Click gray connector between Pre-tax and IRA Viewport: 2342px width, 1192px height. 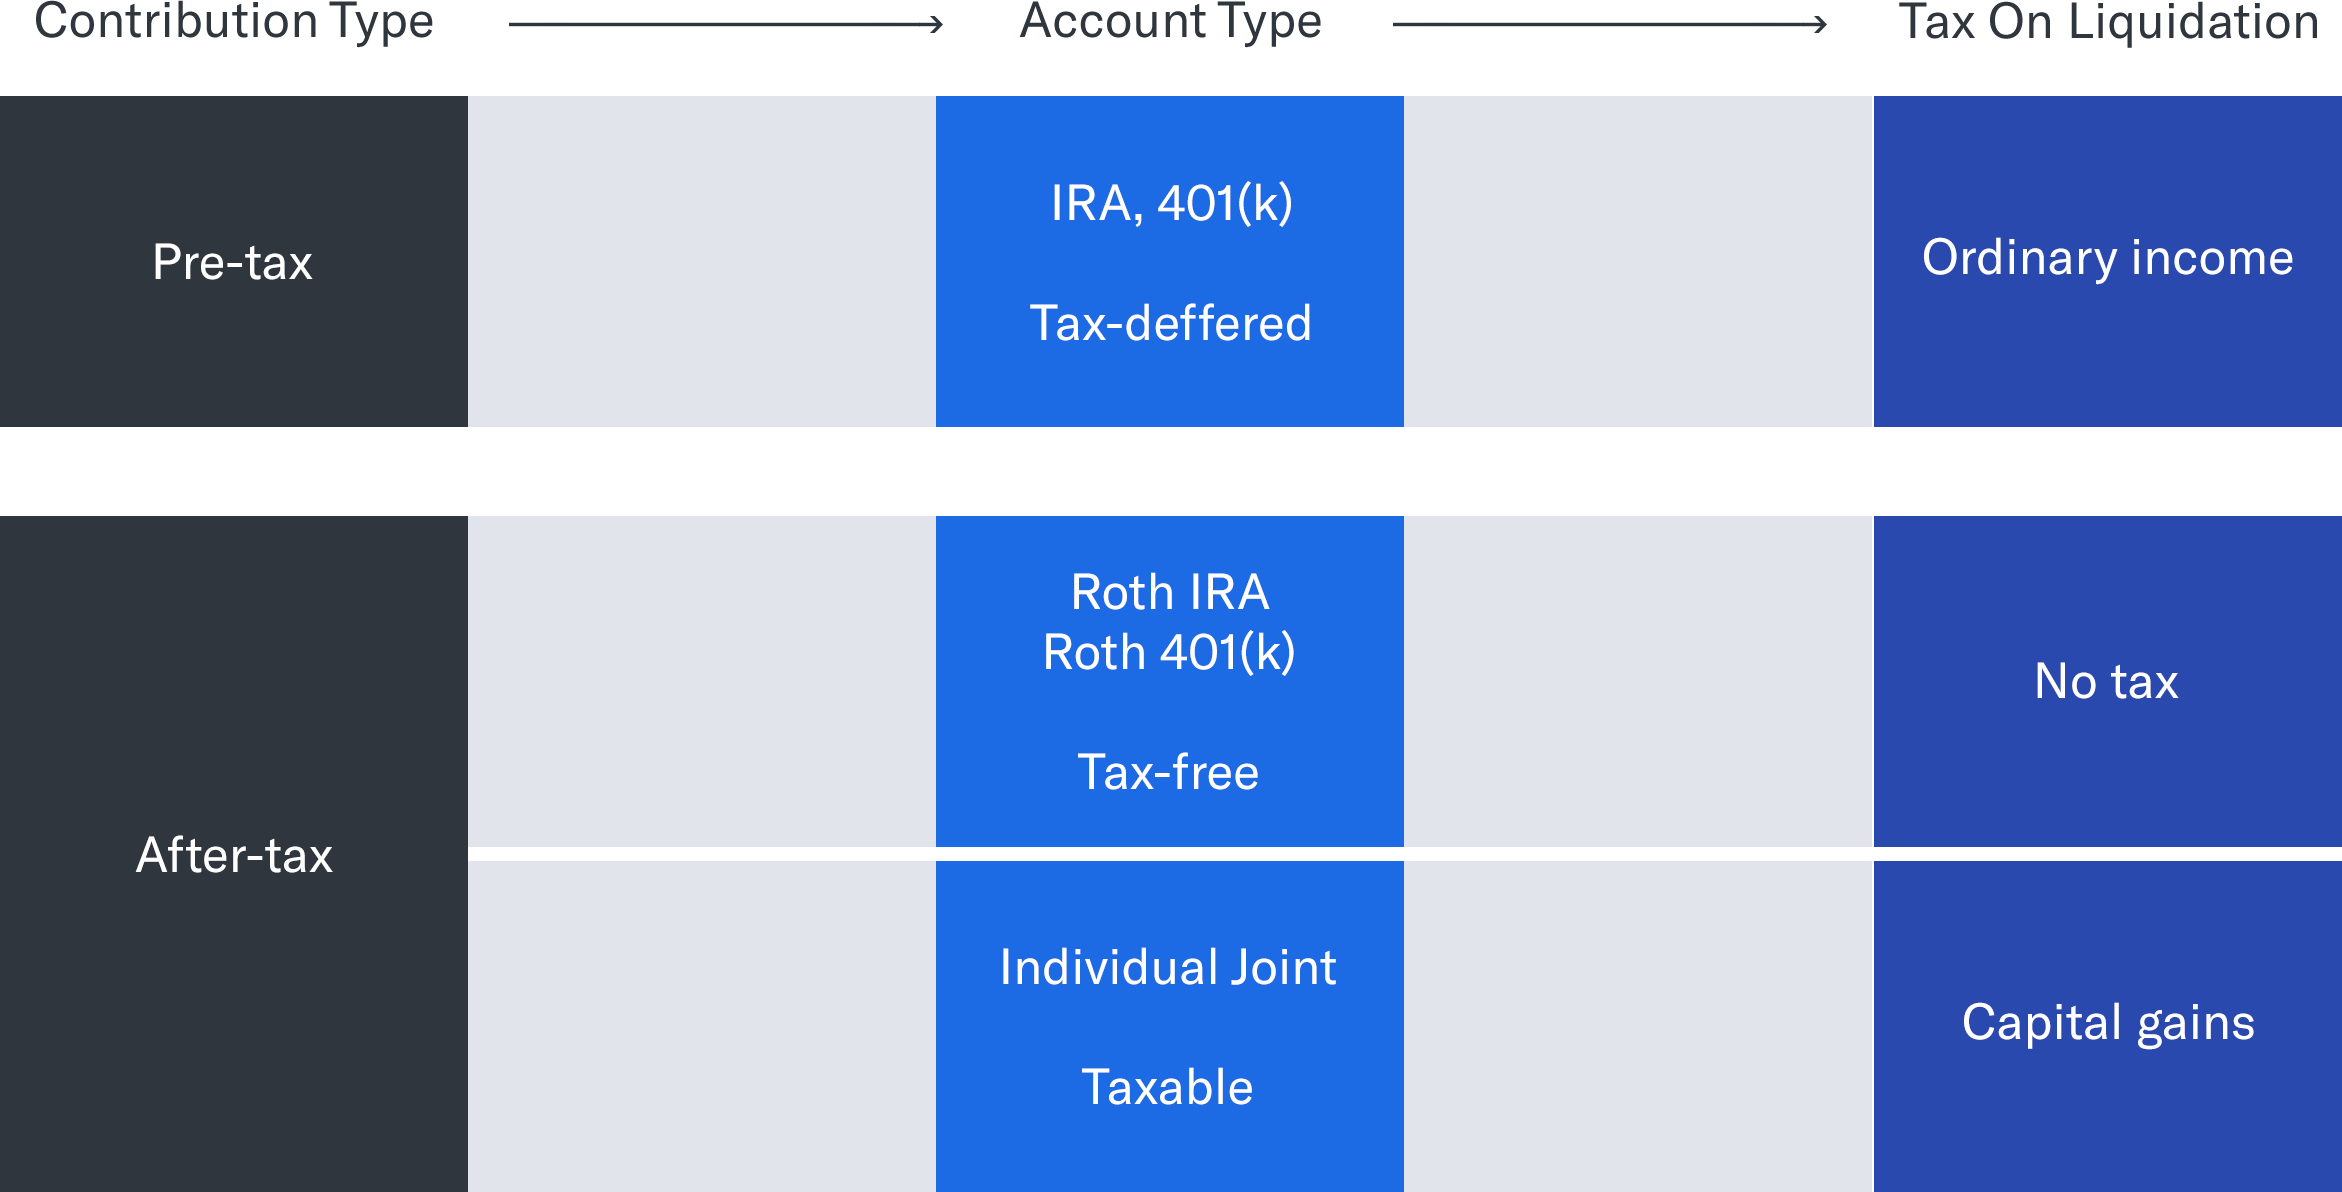(x=702, y=261)
